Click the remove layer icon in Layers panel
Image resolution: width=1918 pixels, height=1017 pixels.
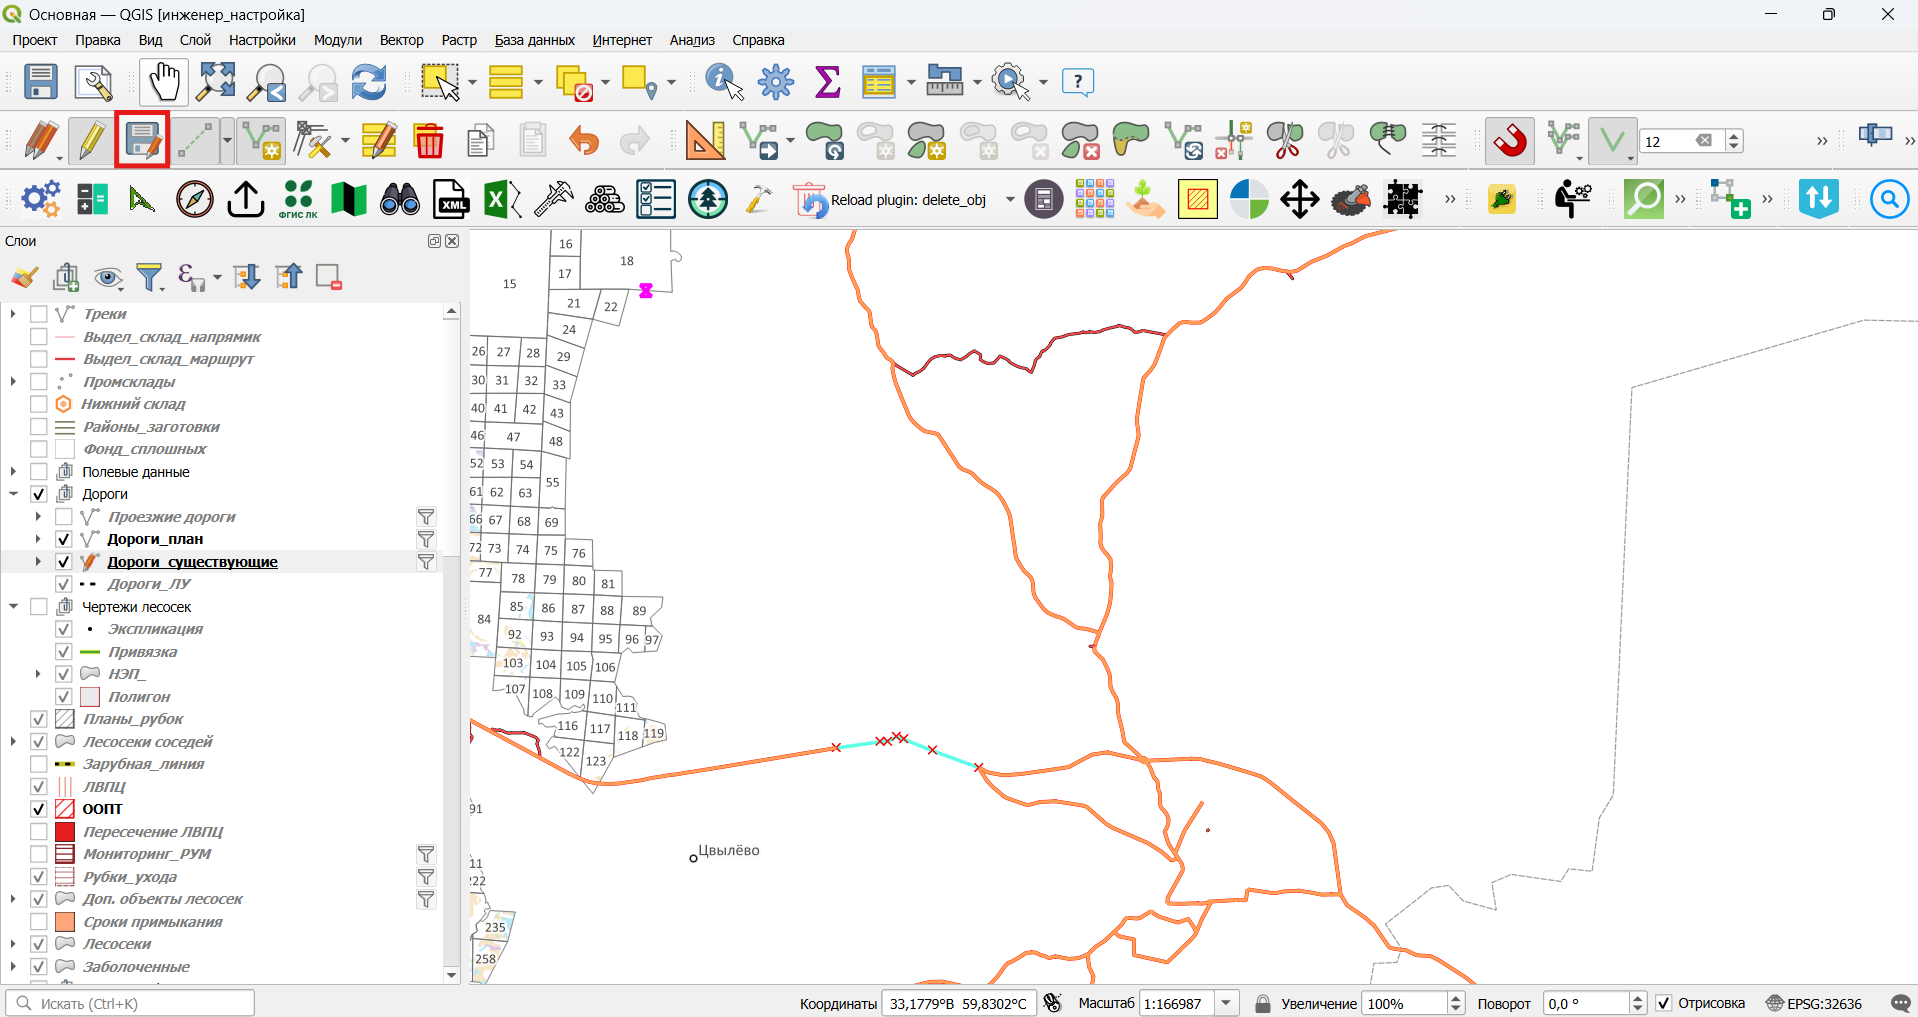(329, 277)
